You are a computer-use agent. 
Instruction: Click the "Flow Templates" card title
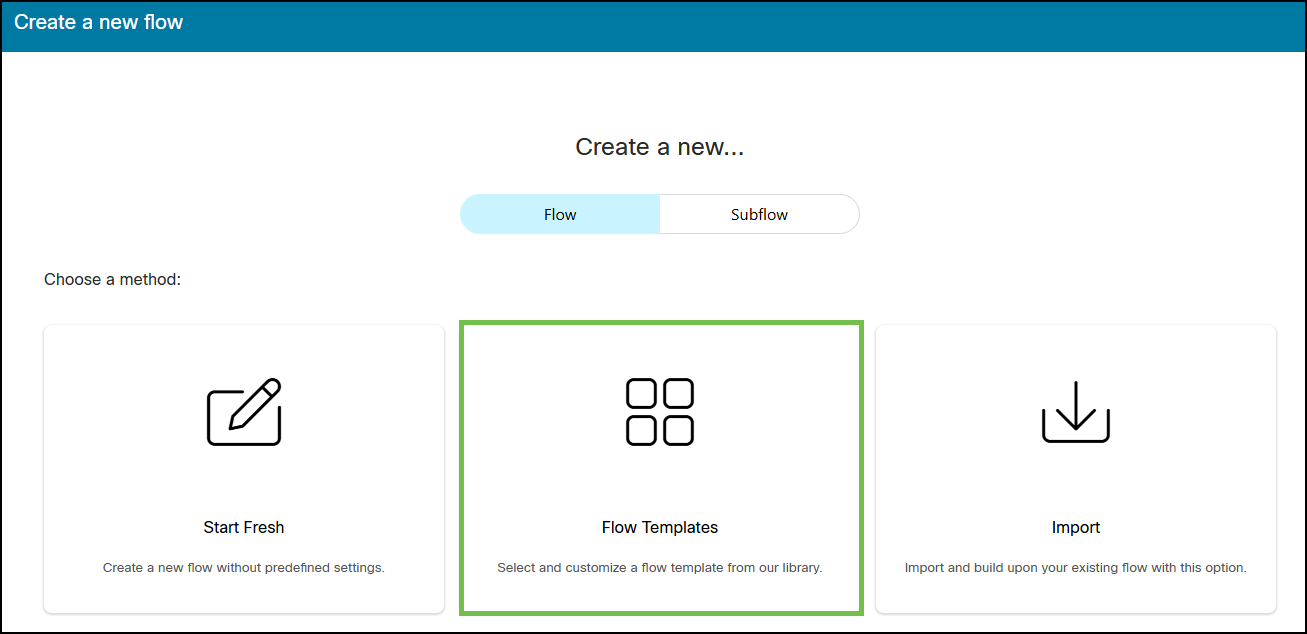click(660, 527)
